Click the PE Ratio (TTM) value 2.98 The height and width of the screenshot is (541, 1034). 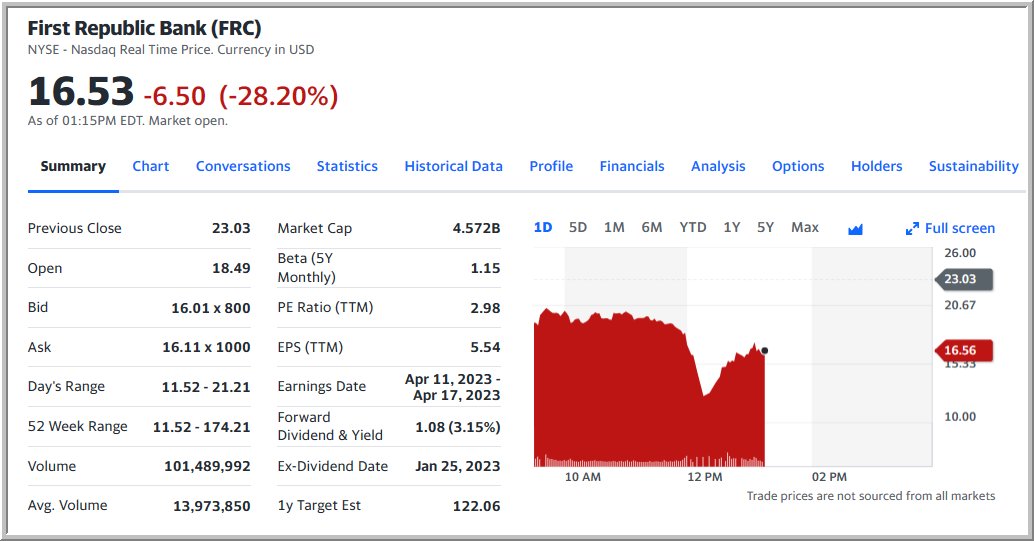pos(485,308)
